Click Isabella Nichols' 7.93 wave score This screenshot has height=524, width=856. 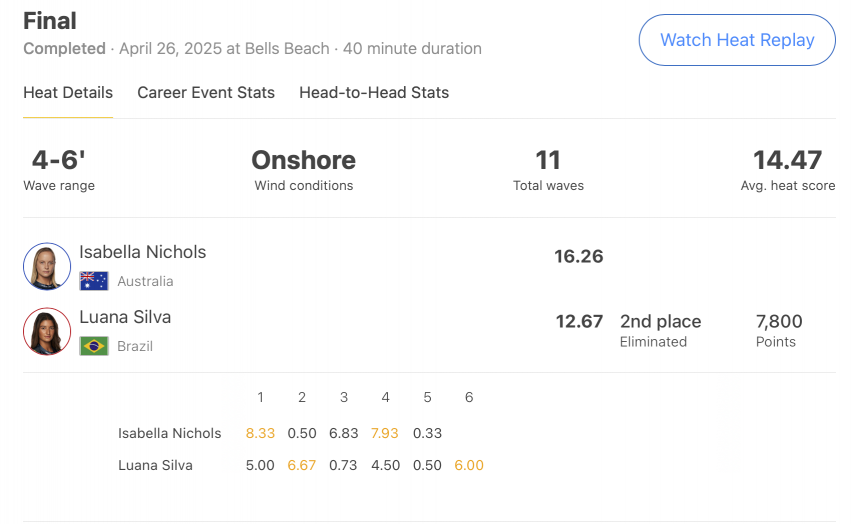pyautogui.click(x=385, y=433)
